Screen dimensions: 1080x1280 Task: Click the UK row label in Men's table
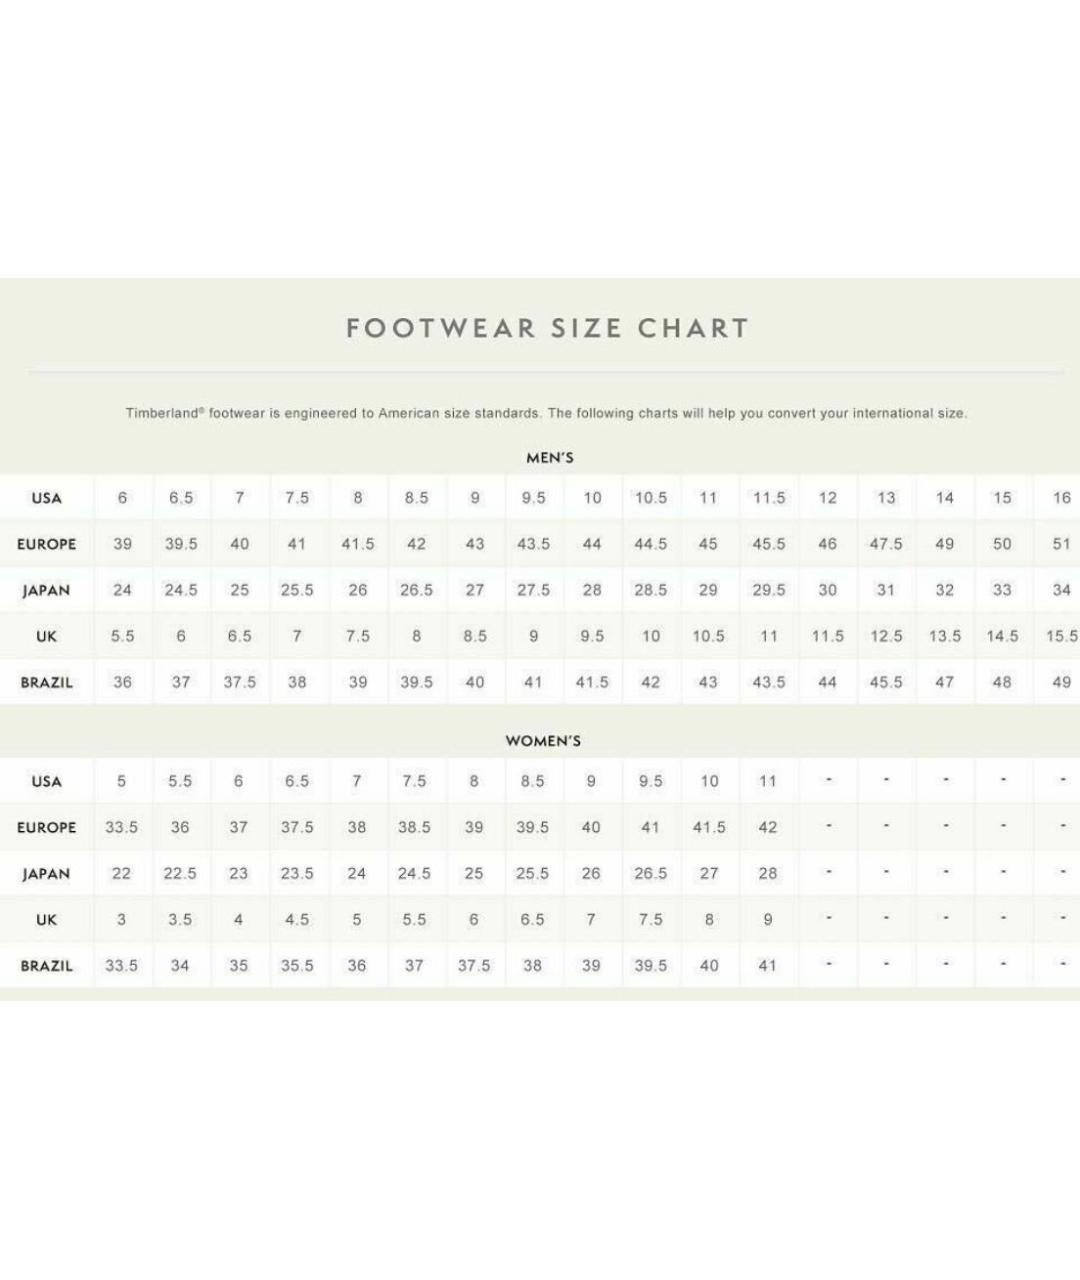click(x=46, y=636)
